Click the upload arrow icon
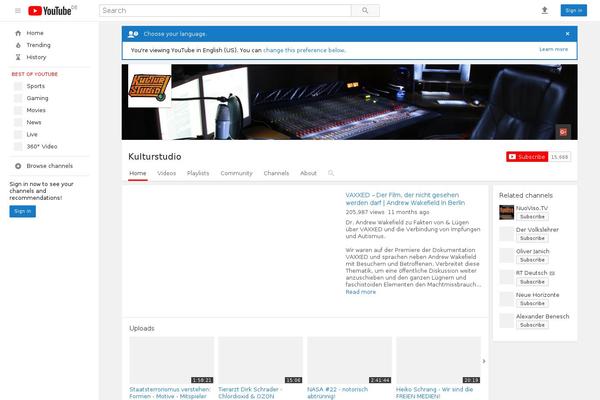The image size is (600, 400). tap(545, 11)
